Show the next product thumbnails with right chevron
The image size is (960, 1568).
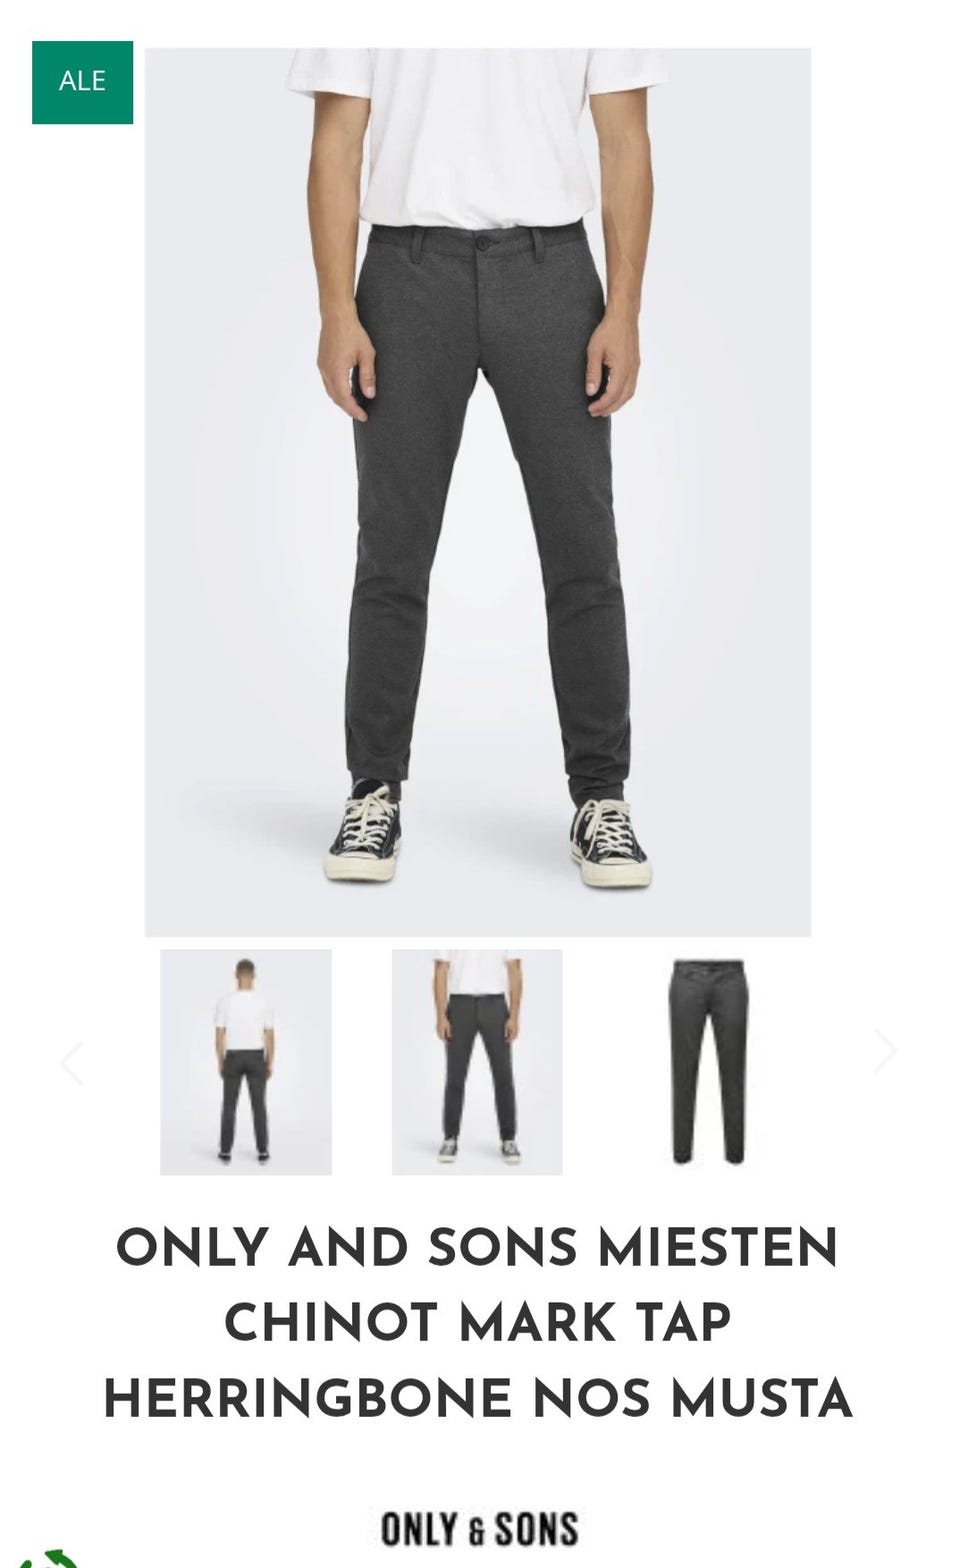click(x=885, y=1051)
